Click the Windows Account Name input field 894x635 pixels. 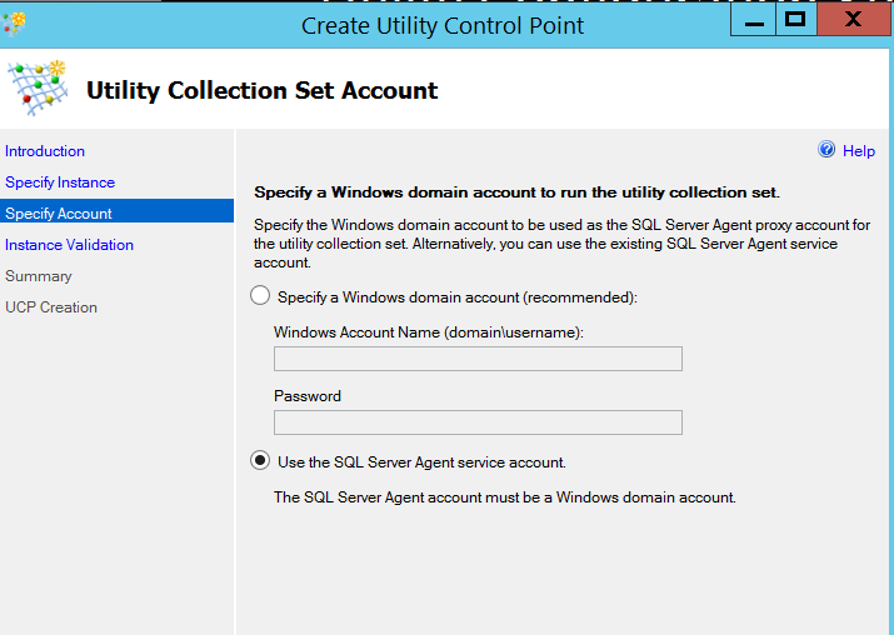click(x=478, y=359)
